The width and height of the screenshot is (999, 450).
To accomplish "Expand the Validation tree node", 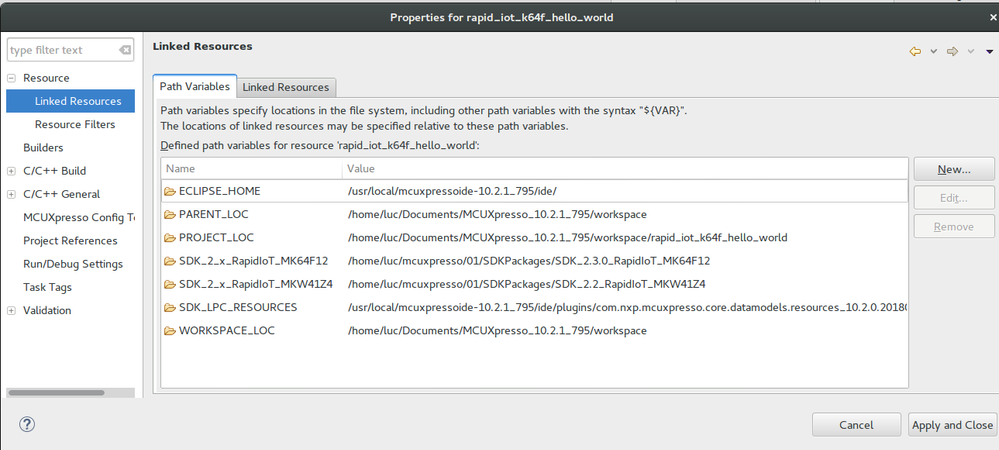I will [x=11, y=310].
